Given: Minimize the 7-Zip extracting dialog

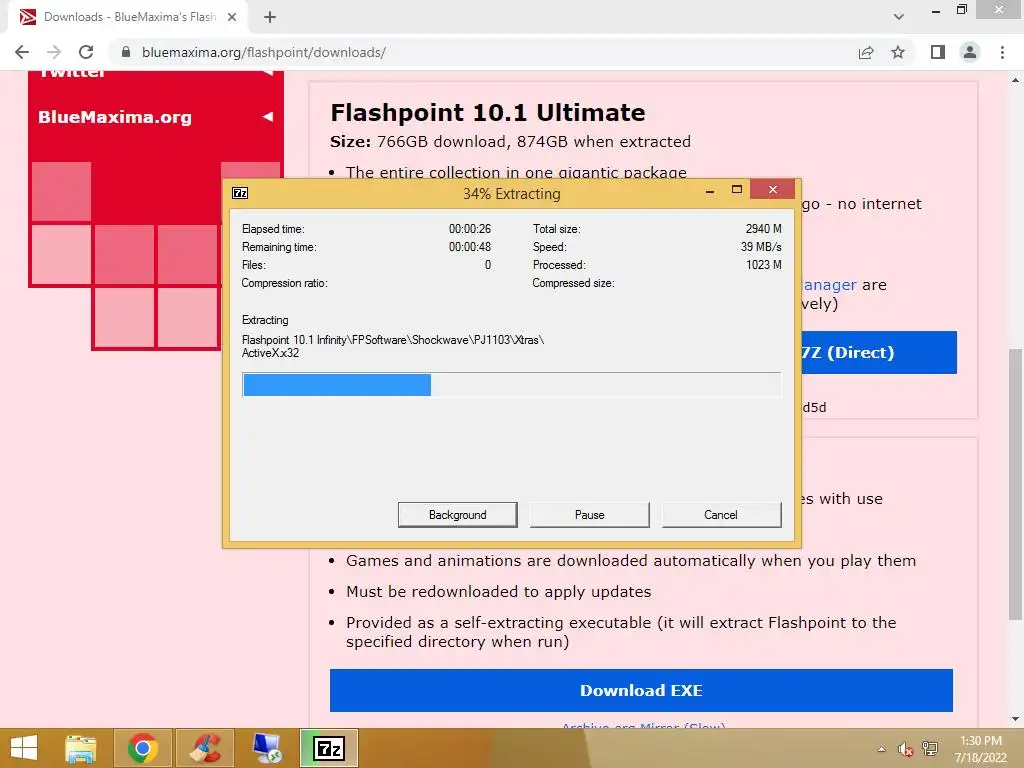Looking at the screenshot, I should point(710,191).
